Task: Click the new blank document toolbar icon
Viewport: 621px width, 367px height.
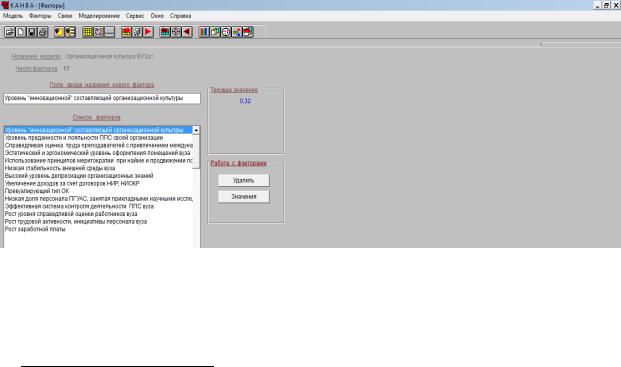Action: pos(21,32)
